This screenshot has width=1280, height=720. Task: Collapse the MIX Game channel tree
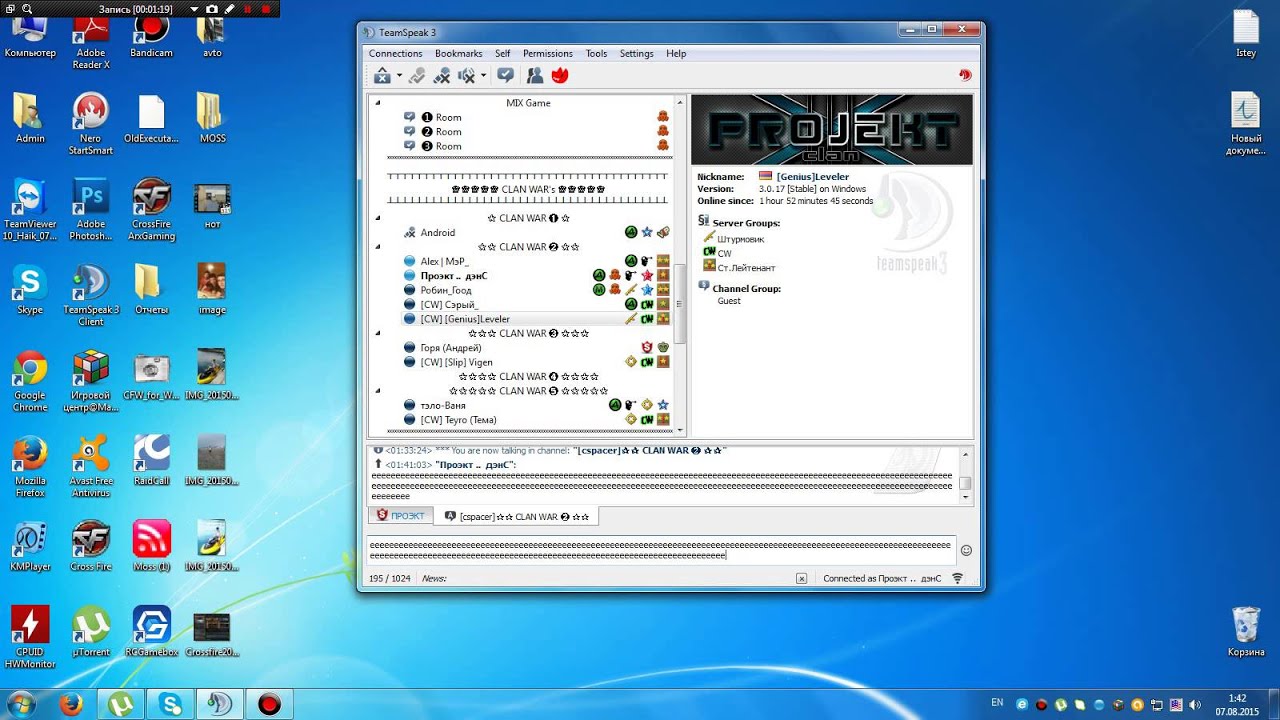coord(378,103)
